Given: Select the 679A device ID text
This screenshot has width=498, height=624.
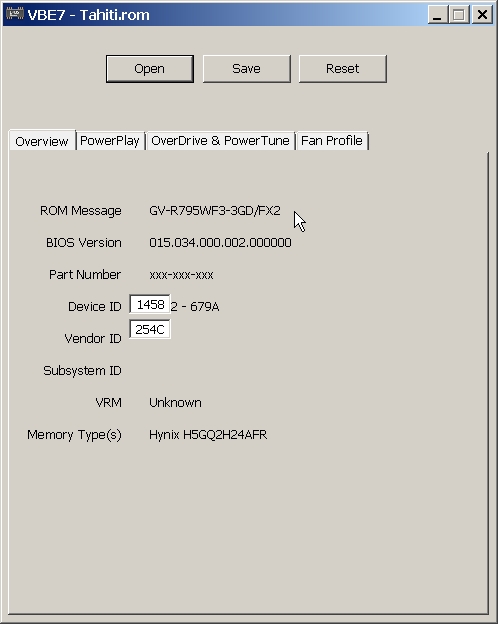Looking at the screenshot, I should (x=204, y=307).
